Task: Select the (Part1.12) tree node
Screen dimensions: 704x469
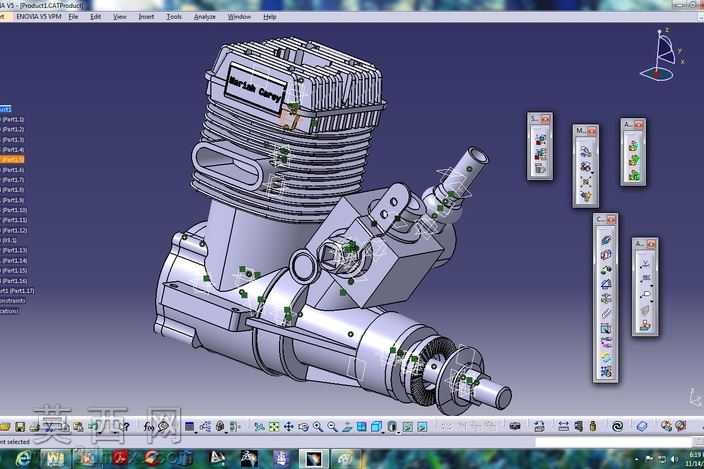Action: (14, 230)
